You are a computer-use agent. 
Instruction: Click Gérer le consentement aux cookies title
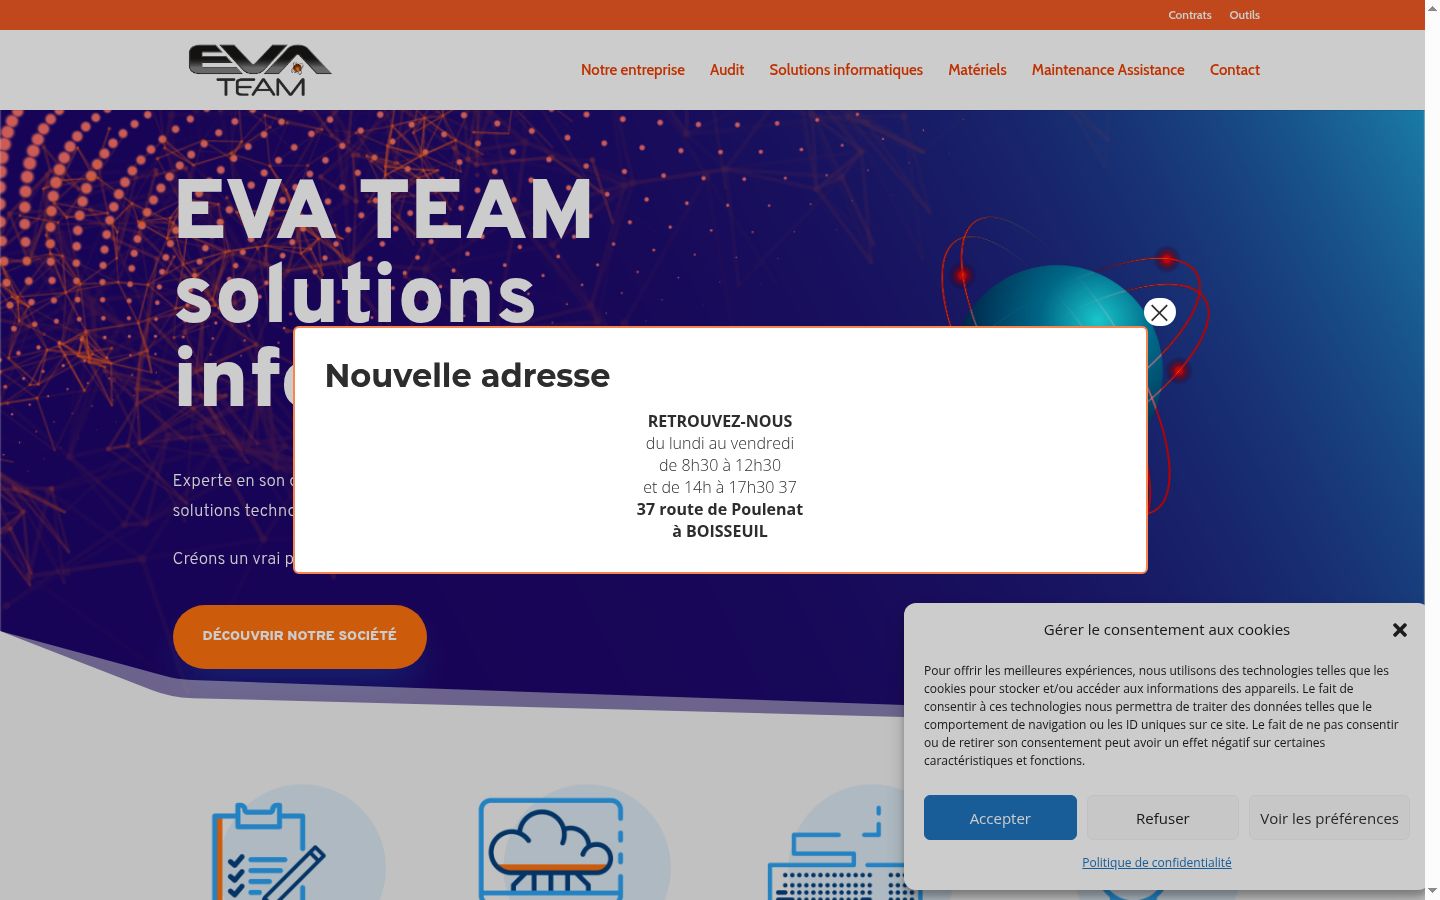pos(1167,630)
